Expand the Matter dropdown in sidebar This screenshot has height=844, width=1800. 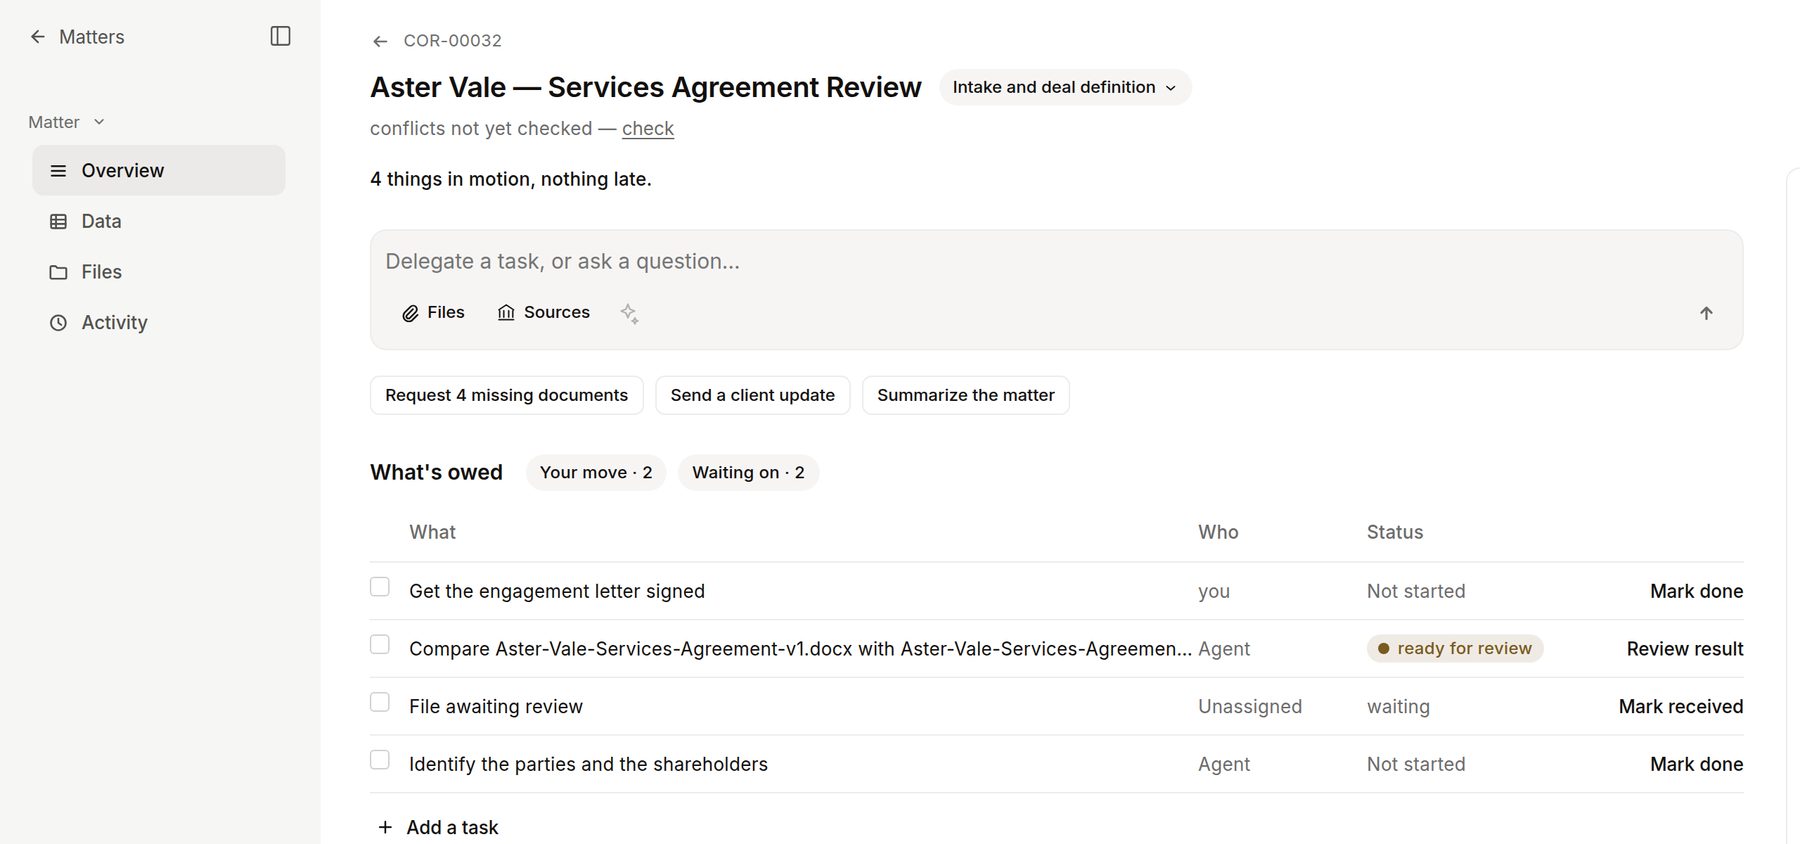[x=67, y=122]
